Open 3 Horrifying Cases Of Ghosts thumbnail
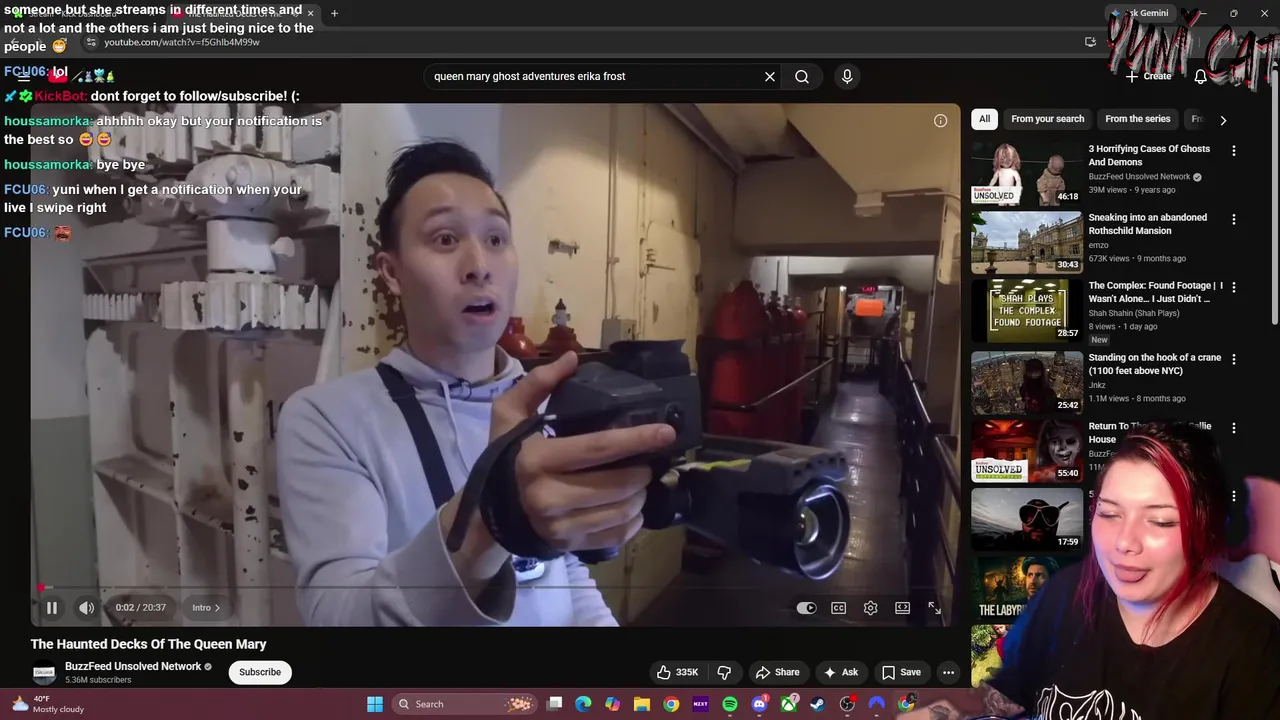The image size is (1280, 720). pos(1026,173)
